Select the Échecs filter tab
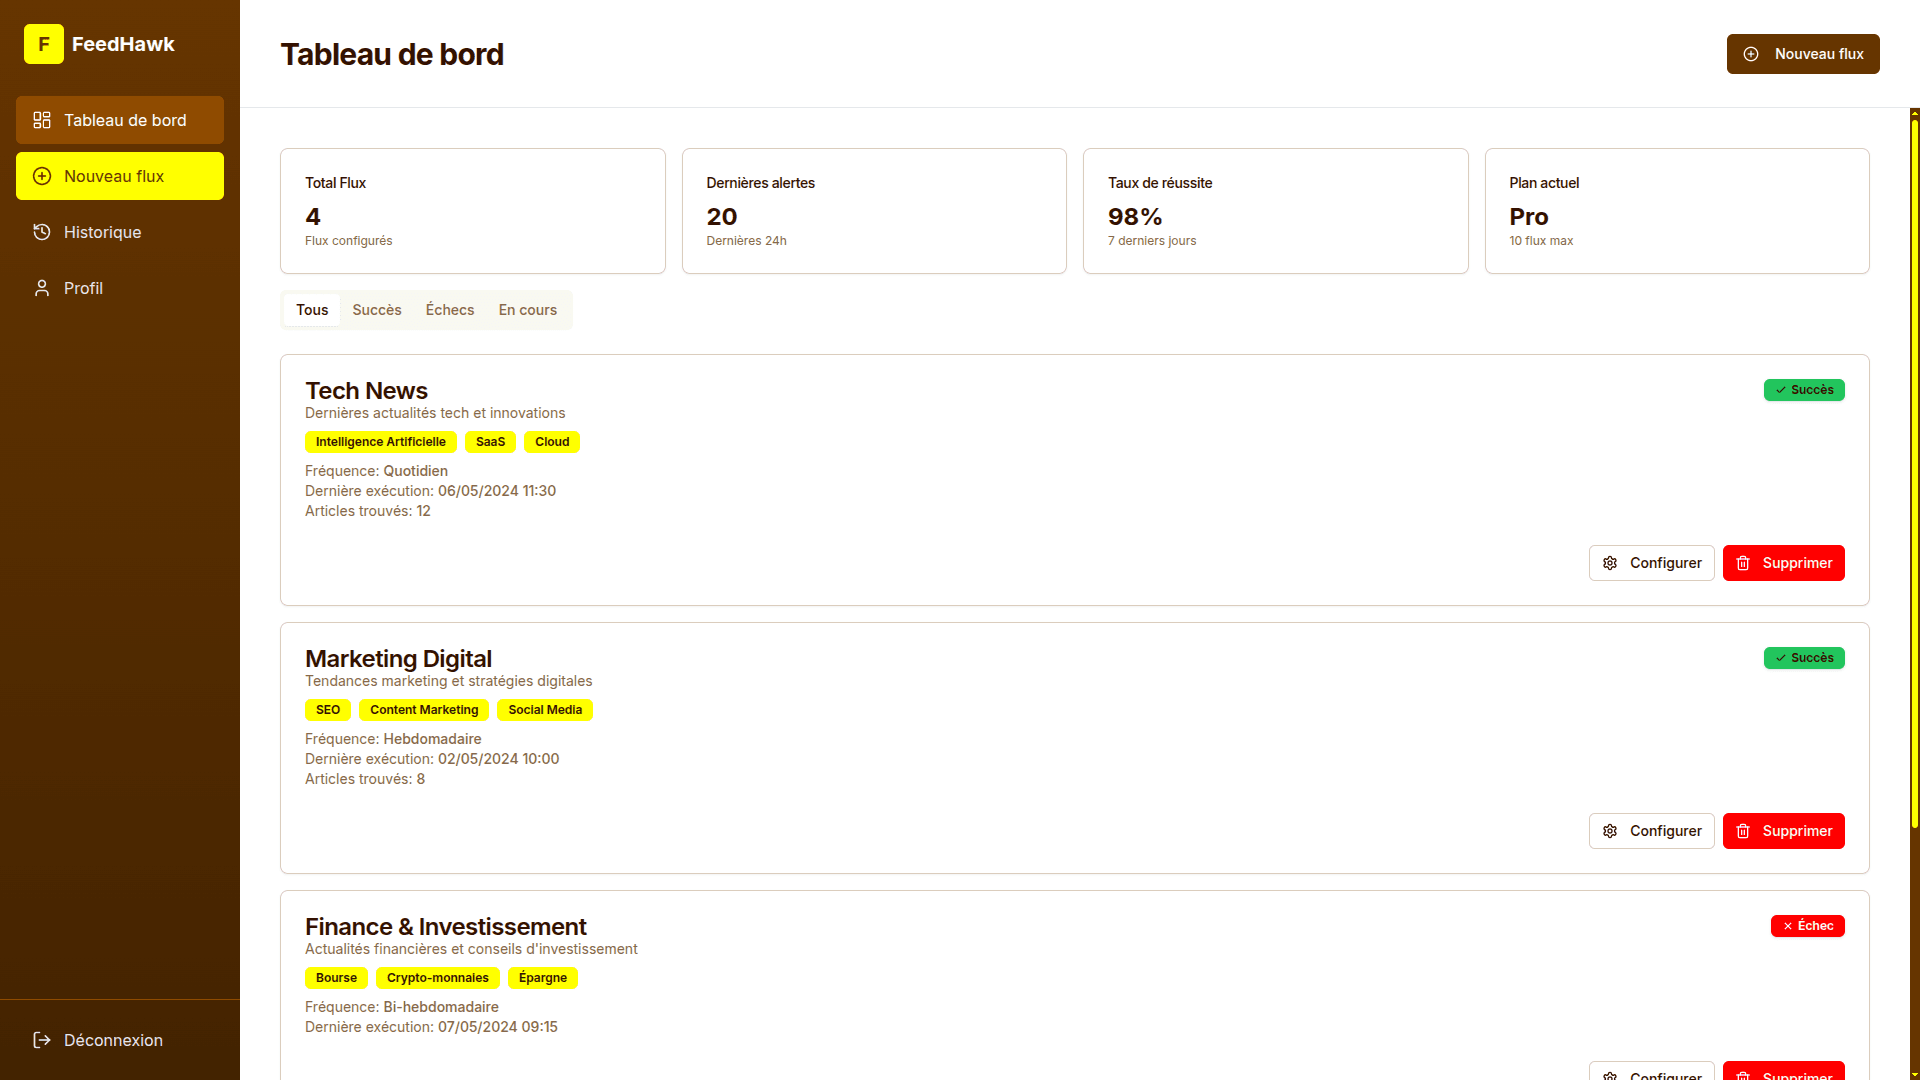 pyautogui.click(x=450, y=310)
